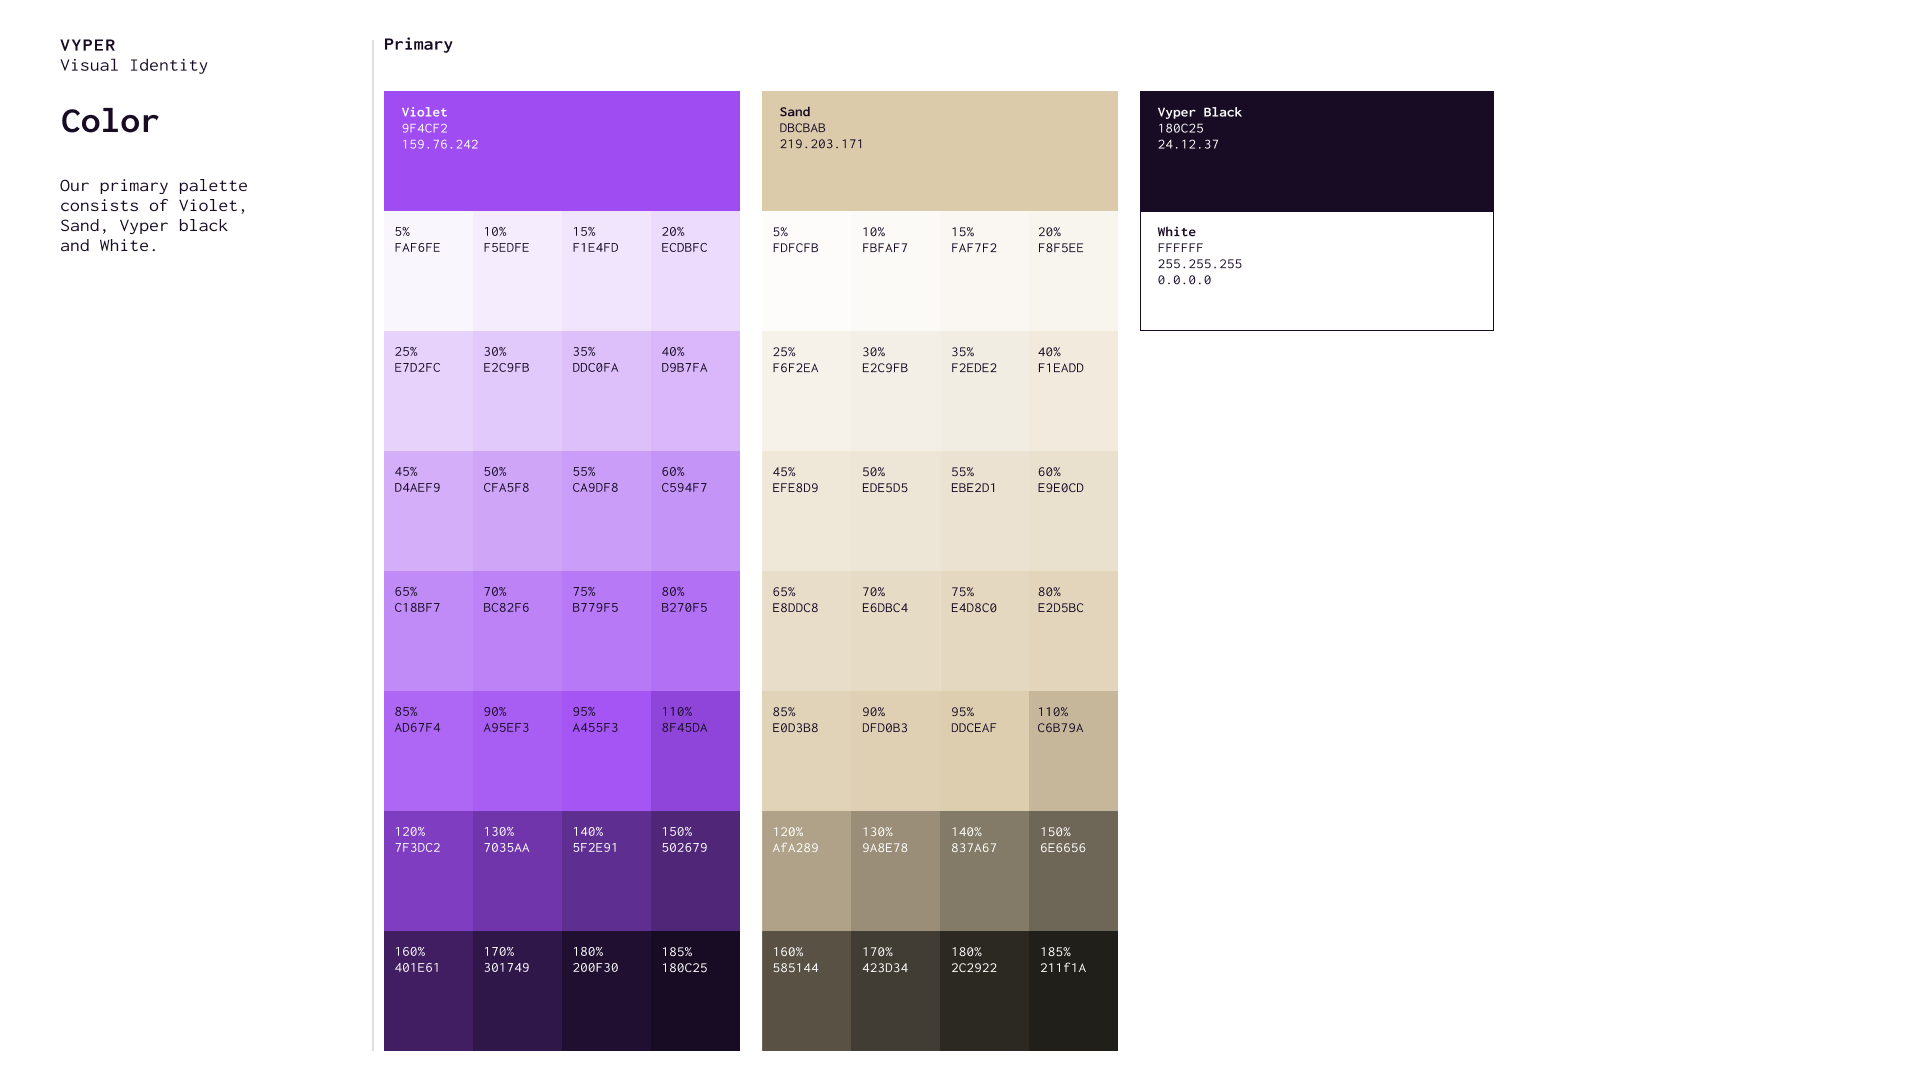Choose the sand 160% 585144 shade
The image size is (1920, 1080).
click(x=806, y=991)
